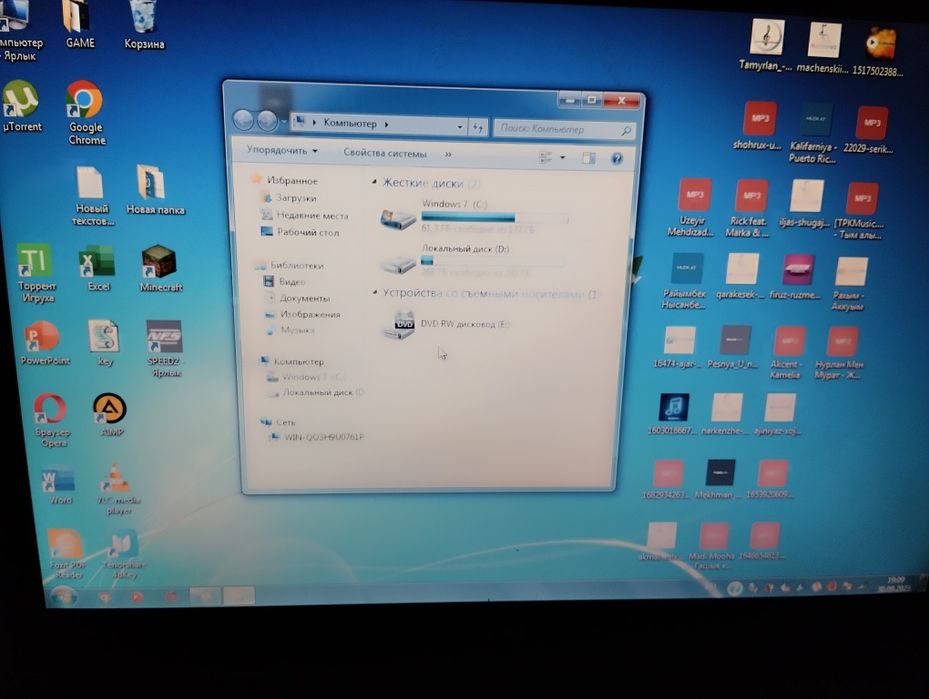
Task: Open the Корзина recycle bin icon
Action: (143, 24)
